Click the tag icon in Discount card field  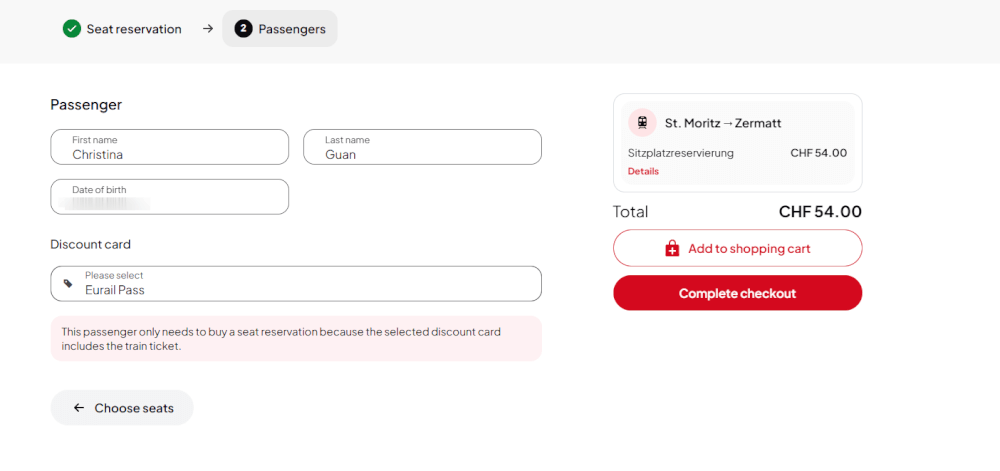click(68, 284)
